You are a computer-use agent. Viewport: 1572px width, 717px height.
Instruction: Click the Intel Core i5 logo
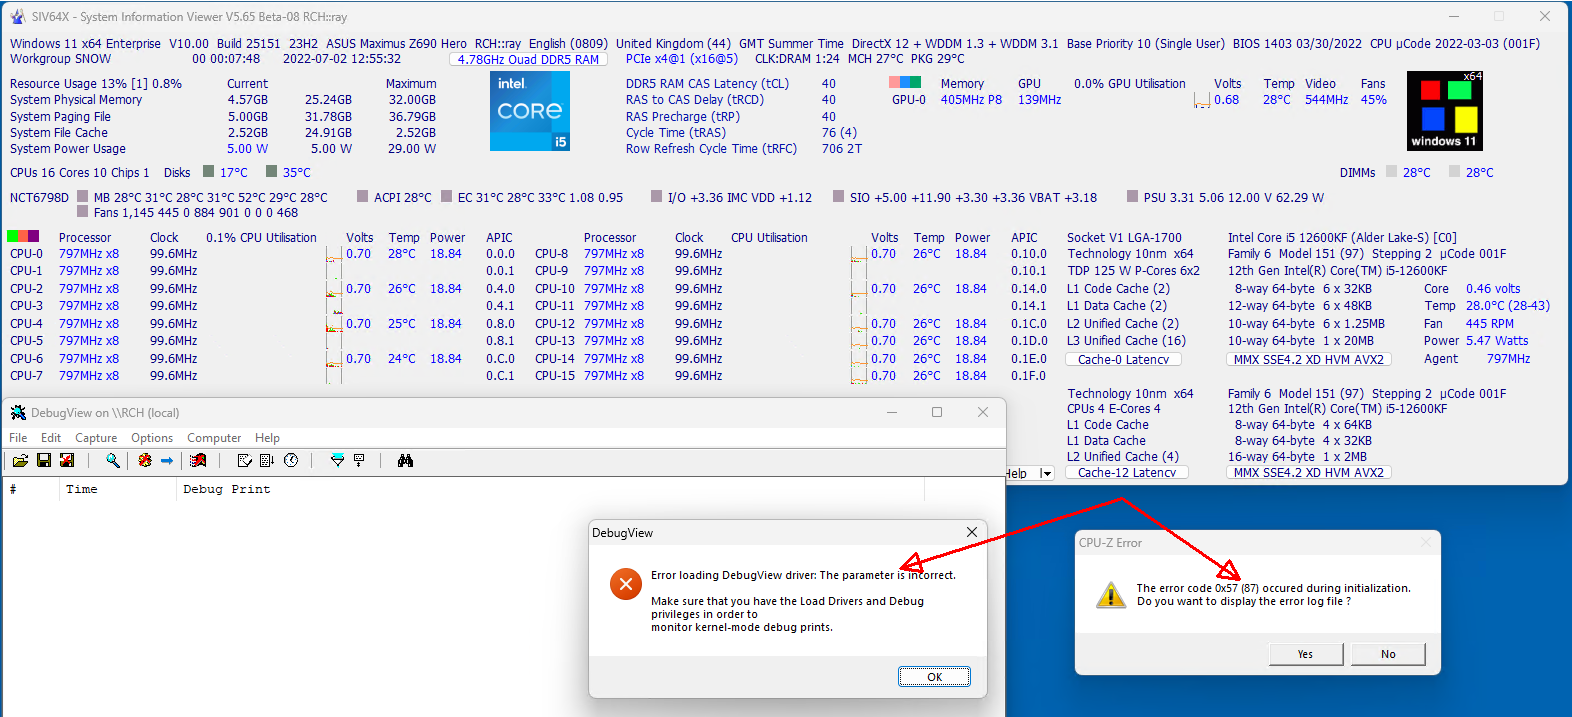tap(530, 111)
